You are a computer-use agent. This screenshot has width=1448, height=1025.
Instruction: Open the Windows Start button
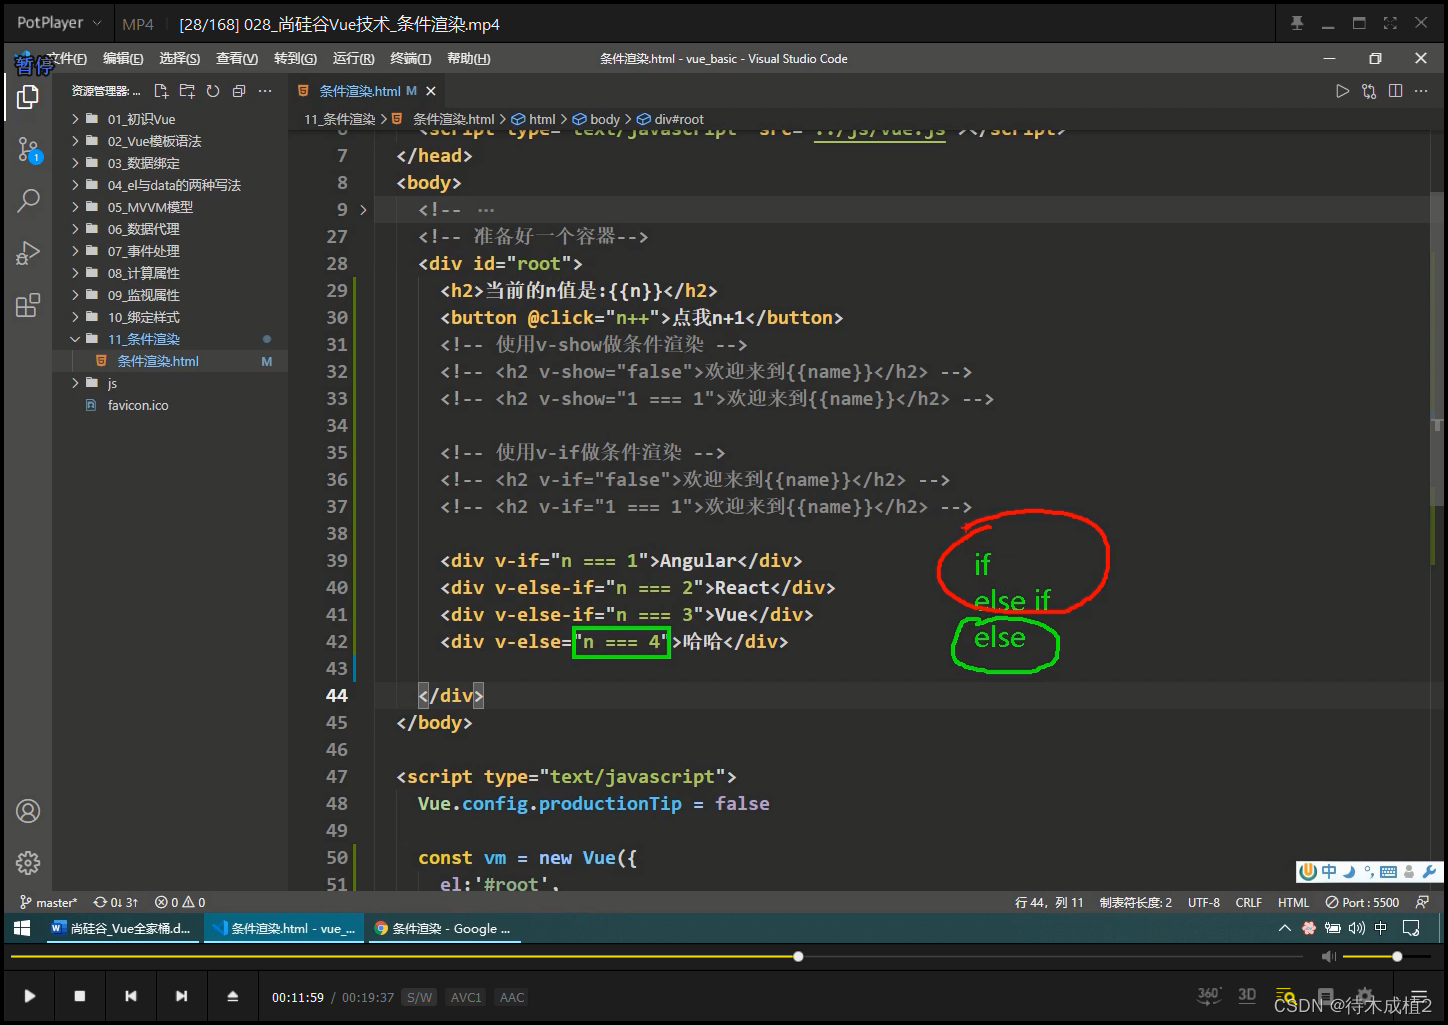[x=22, y=928]
